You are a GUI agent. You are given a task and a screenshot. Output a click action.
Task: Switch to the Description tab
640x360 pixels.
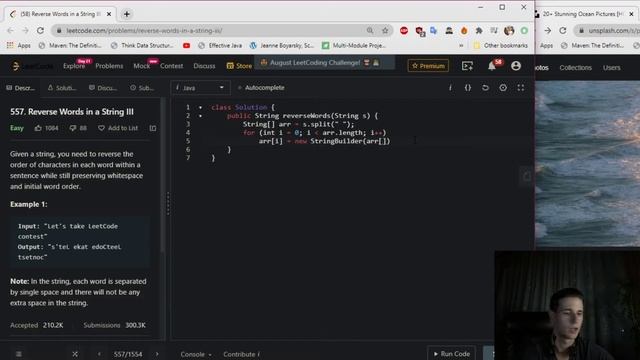pyautogui.click(x=20, y=88)
